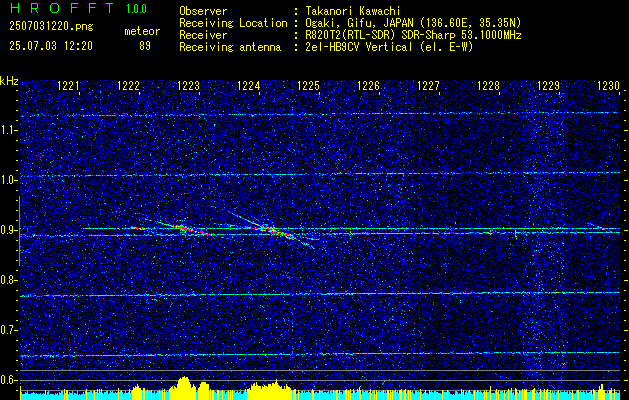Click the 0.9 frequency axis label
Viewport: 629px width, 400px height.
(8, 230)
